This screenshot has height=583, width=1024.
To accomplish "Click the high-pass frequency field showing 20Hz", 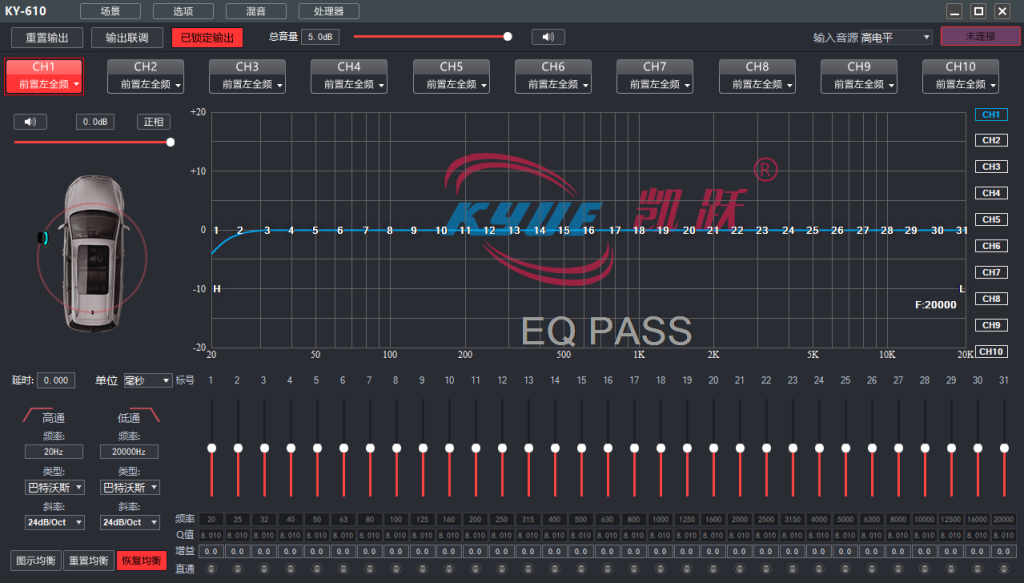I will click(54, 452).
